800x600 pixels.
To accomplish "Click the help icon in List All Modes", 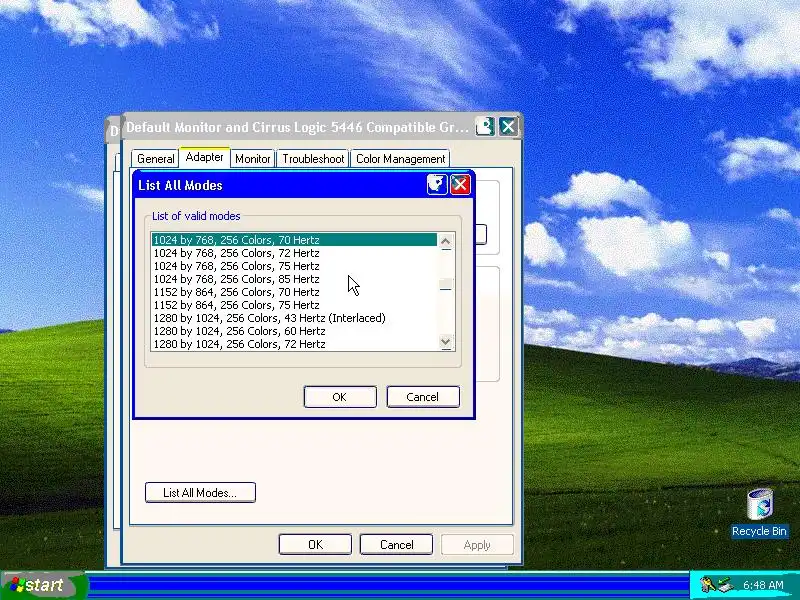I will click(x=437, y=184).
